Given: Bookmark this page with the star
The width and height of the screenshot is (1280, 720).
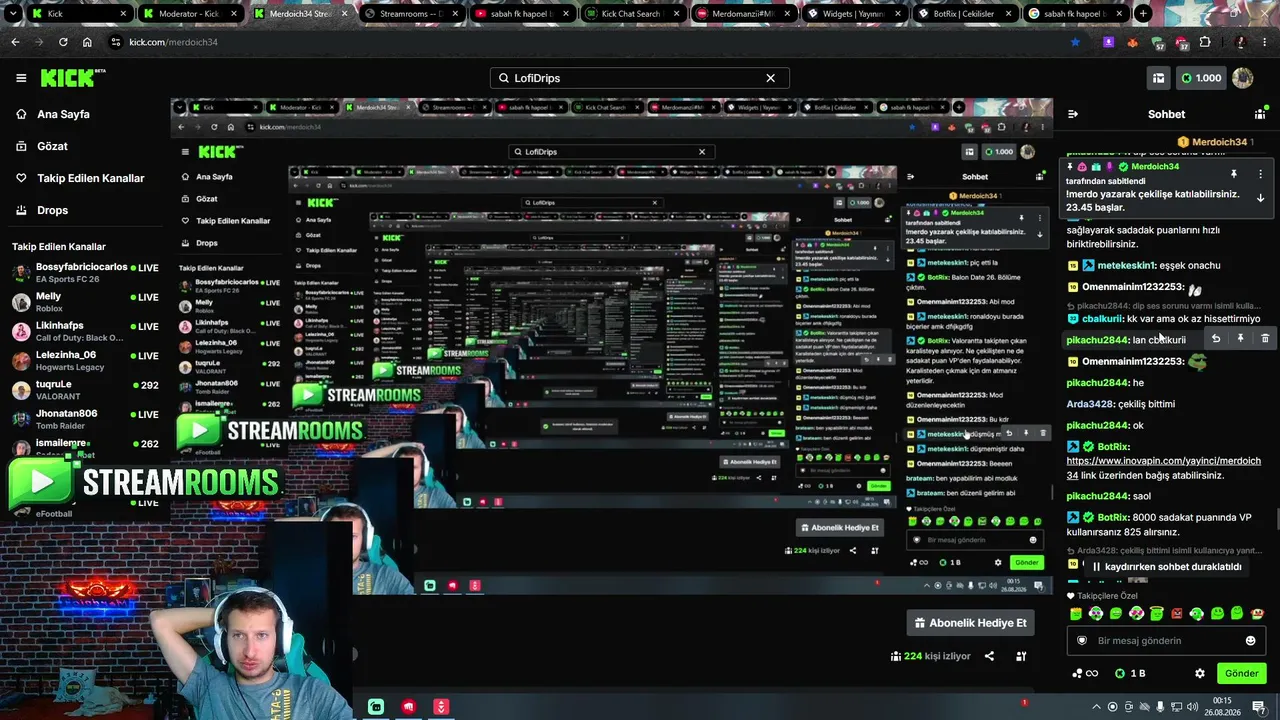Looking at the screenshot, I should click(x=1075, y=42).
